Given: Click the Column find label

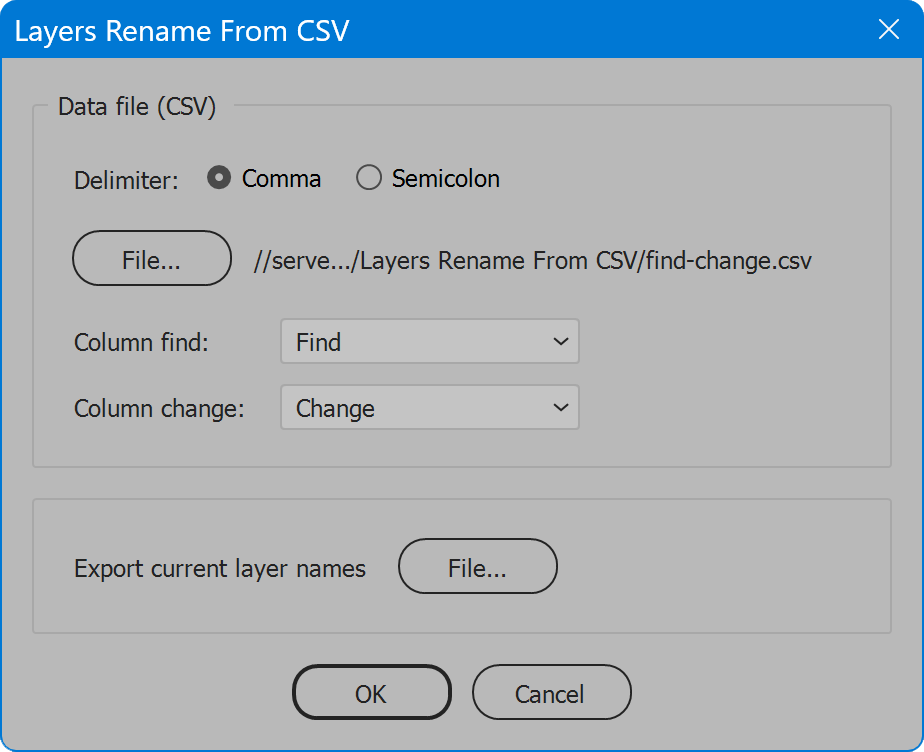Looking at the screenshot, I should tap(141, 342).
